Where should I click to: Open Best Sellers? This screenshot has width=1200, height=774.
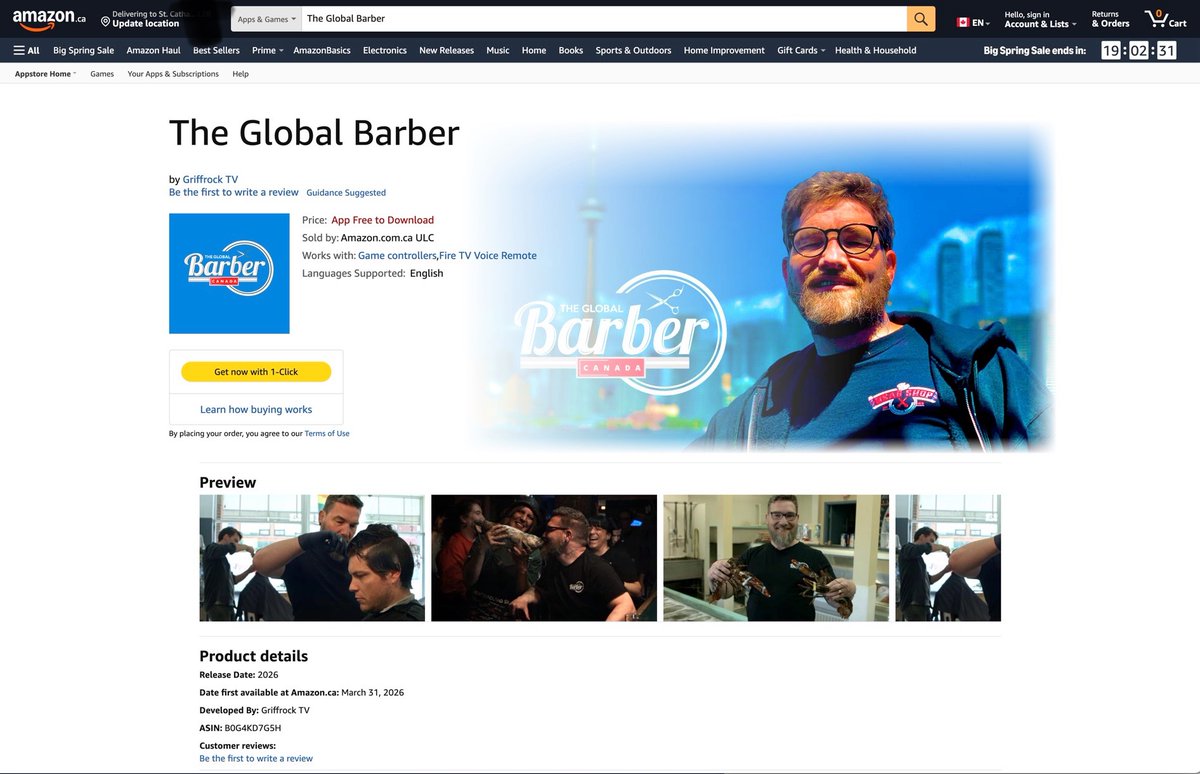pyautogui.click(x=216, y=50)
